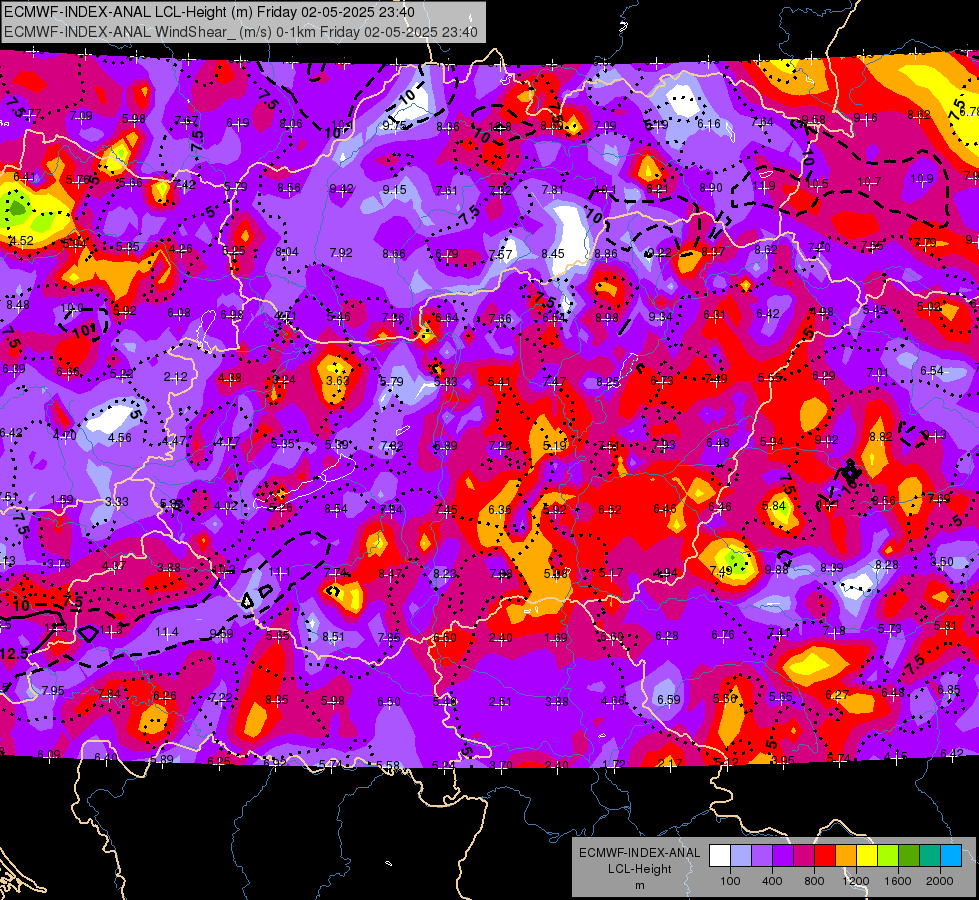This screenshot has width=979, height=900.
Task: Select the orange legend color swatch
Action: click(x=846, y=856)
